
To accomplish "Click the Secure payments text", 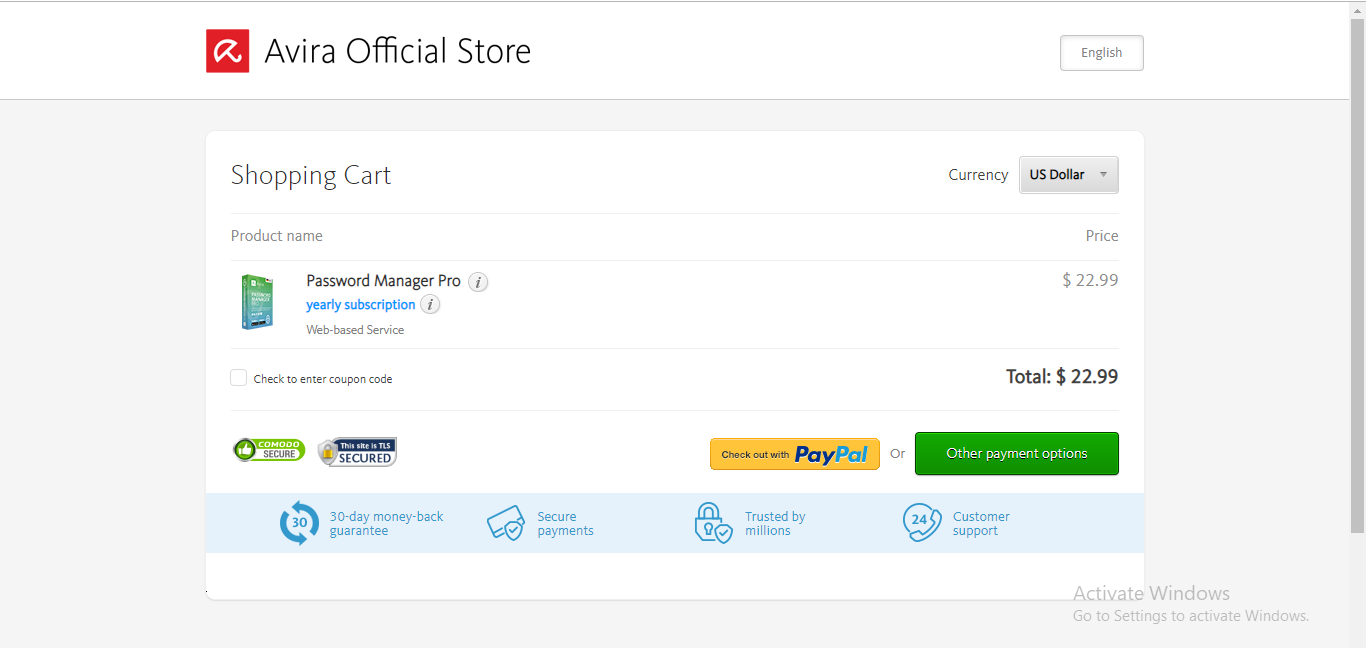I will click(x=566, y=524).
